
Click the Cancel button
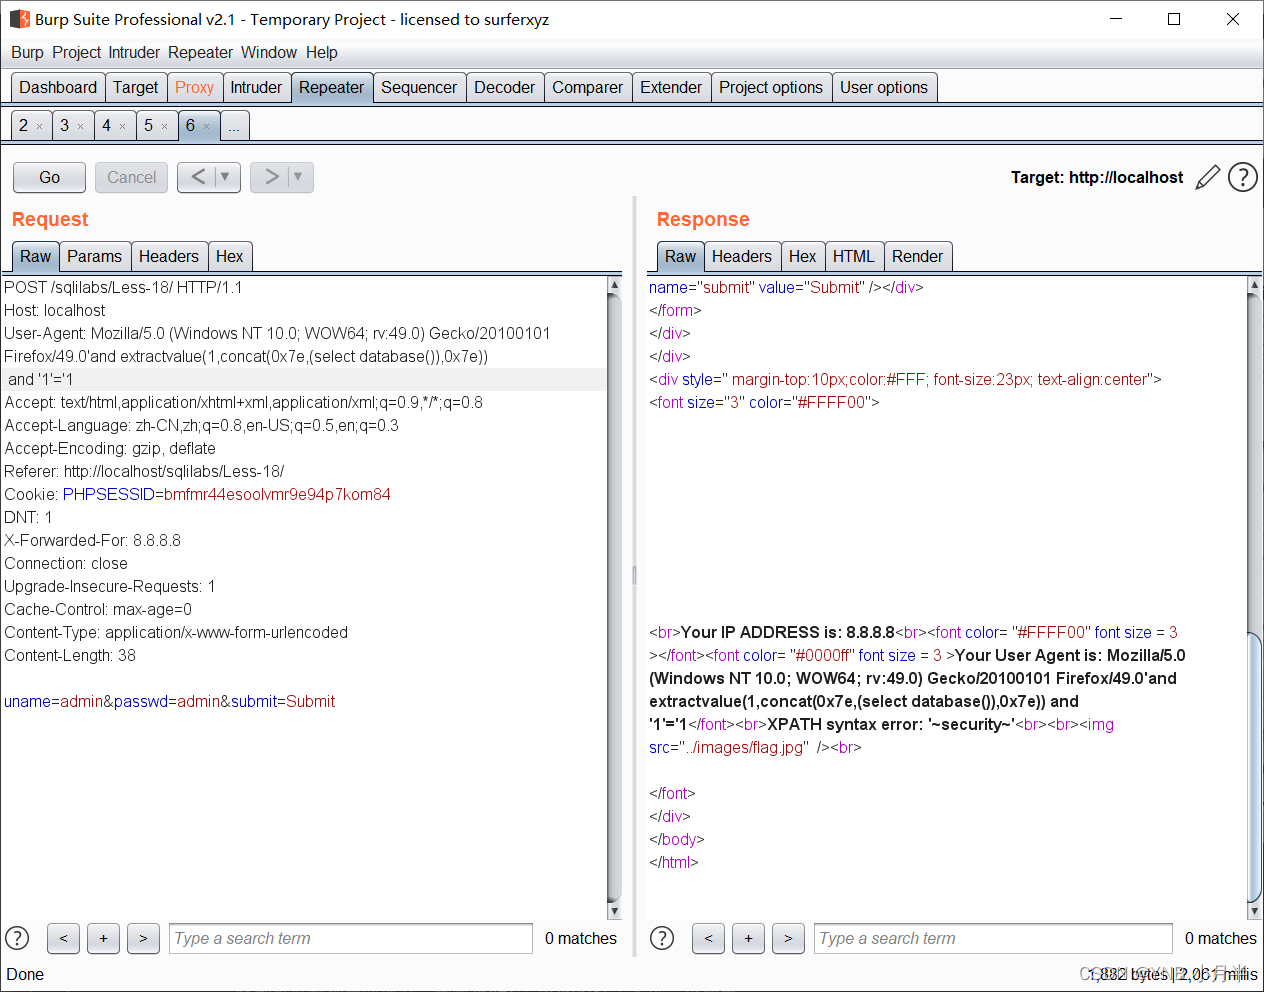(x=131, y=177)
